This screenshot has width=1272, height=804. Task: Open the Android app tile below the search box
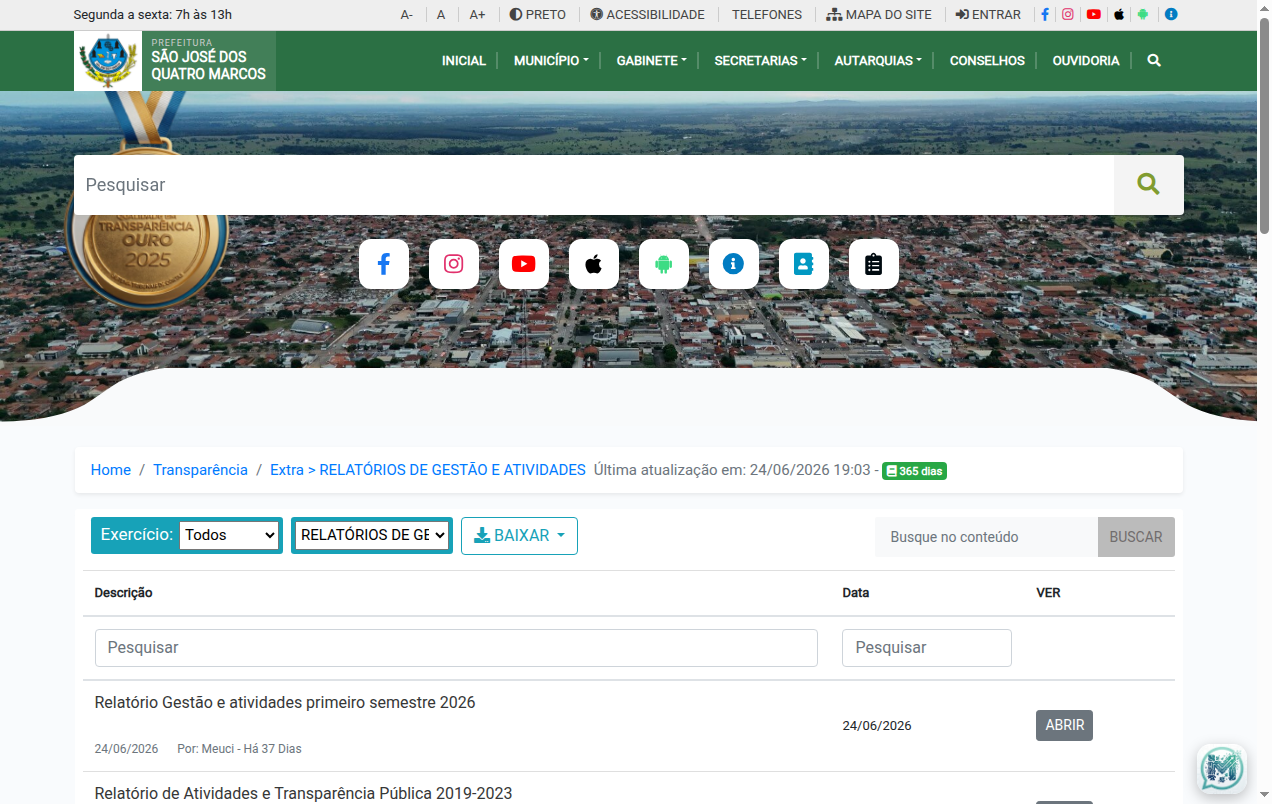click(664, 264)
